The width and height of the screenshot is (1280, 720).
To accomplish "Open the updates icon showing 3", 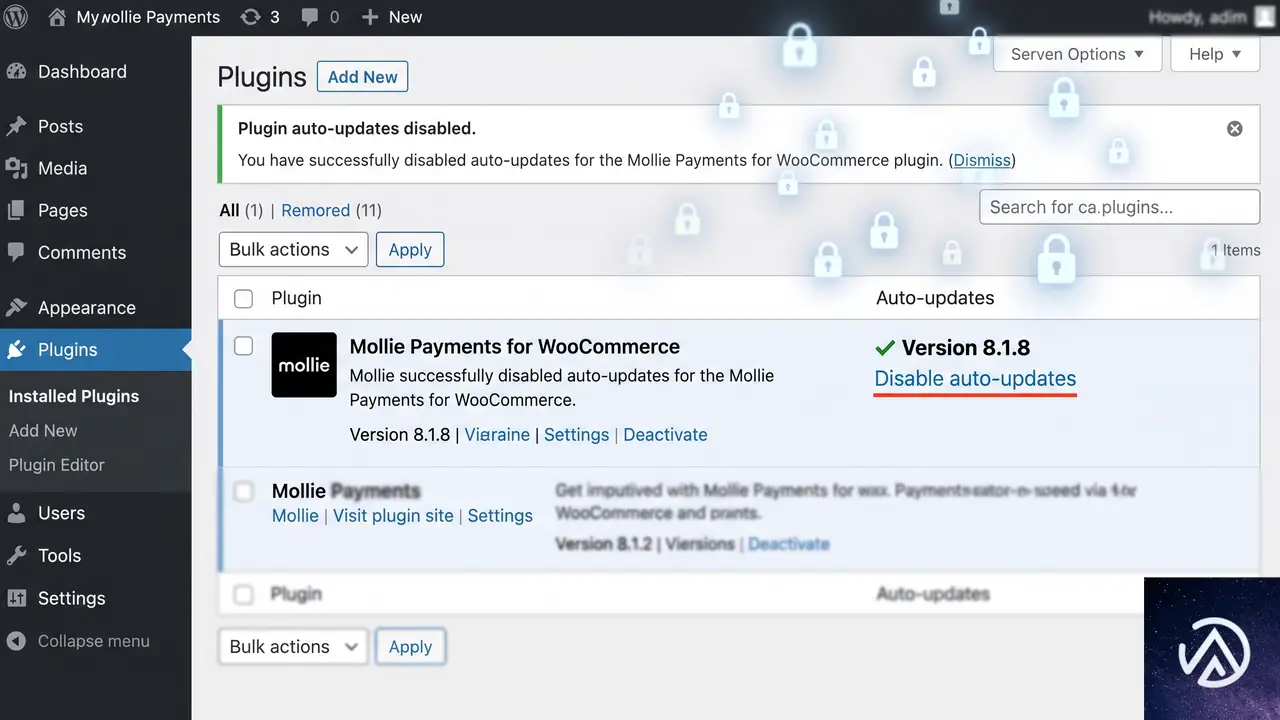I will point(251,17).
